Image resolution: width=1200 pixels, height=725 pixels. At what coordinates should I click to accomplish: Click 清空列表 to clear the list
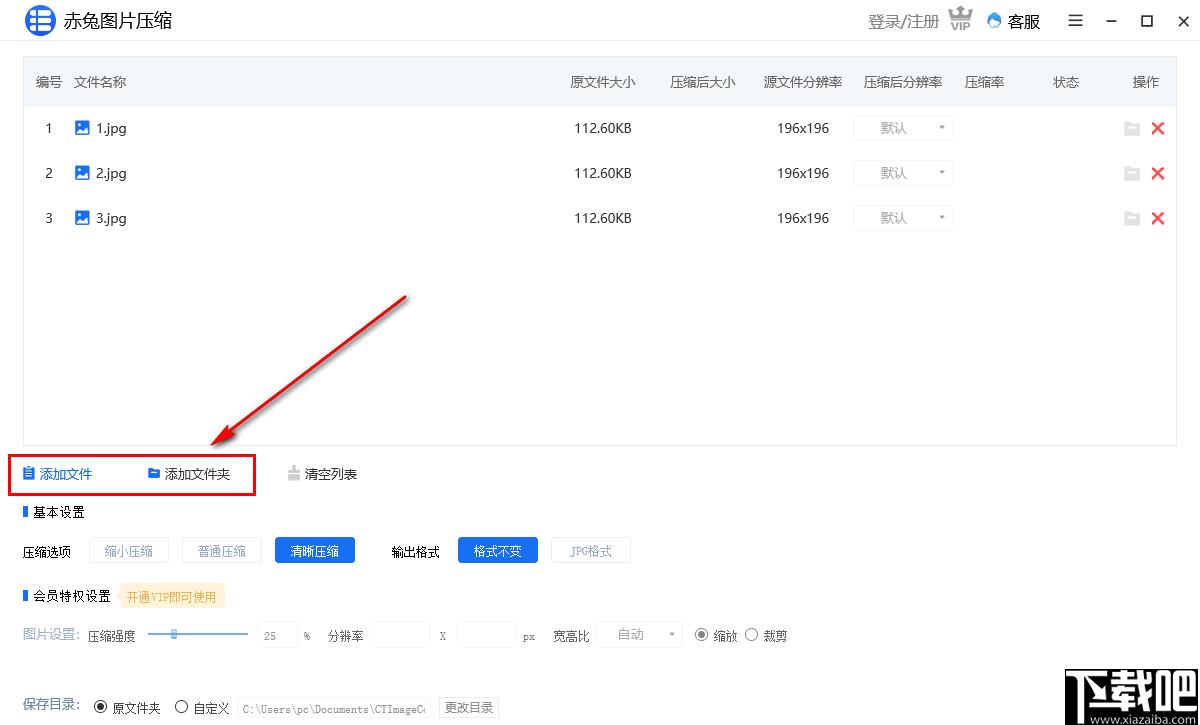[322, 474]
